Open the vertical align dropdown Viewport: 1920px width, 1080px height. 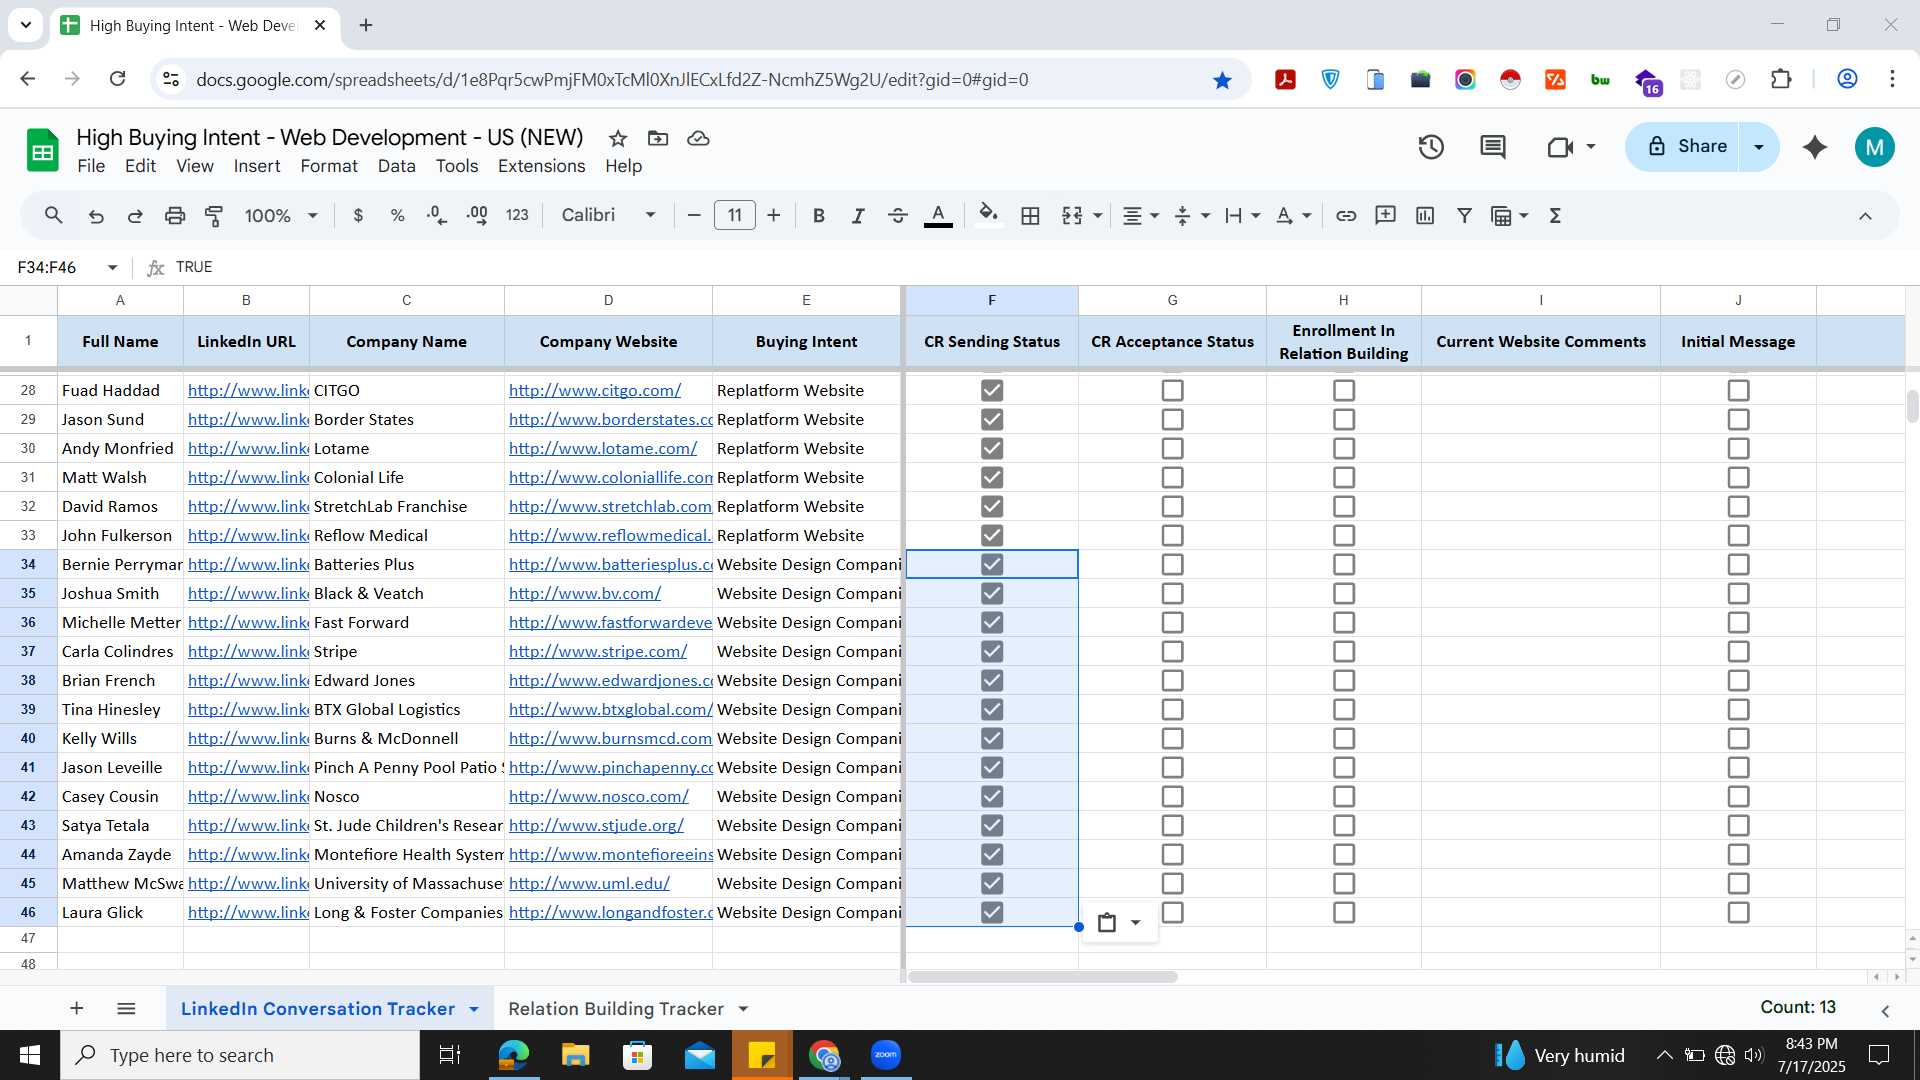click(x=1191, y=216)
